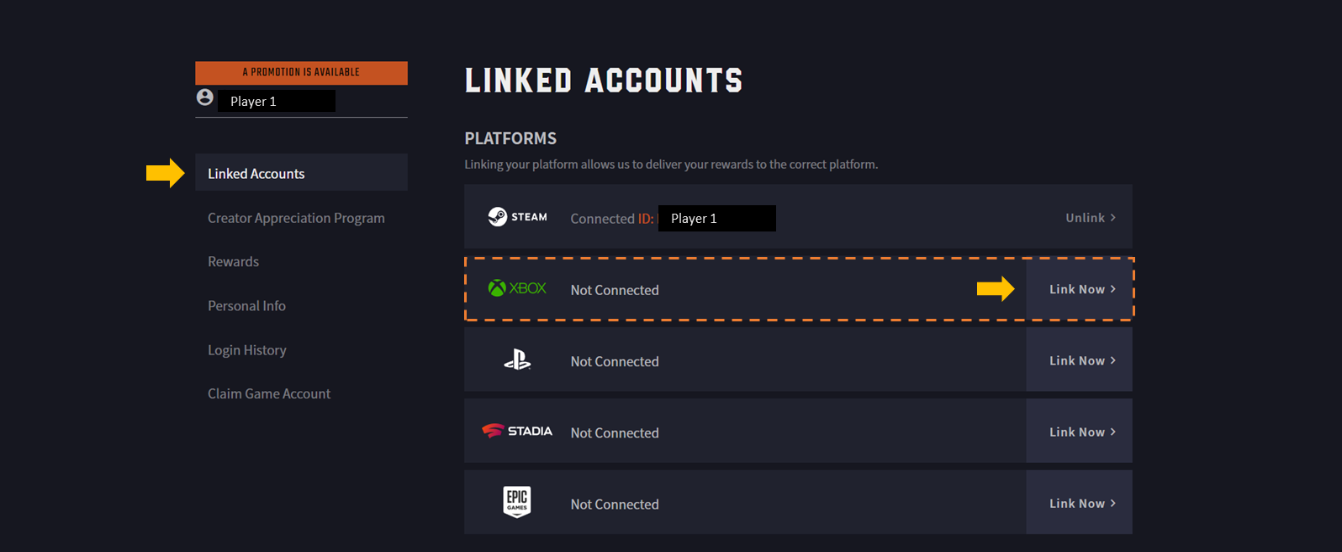
Task: Open Creator Appreciation Program page
Action: [296, 218]
